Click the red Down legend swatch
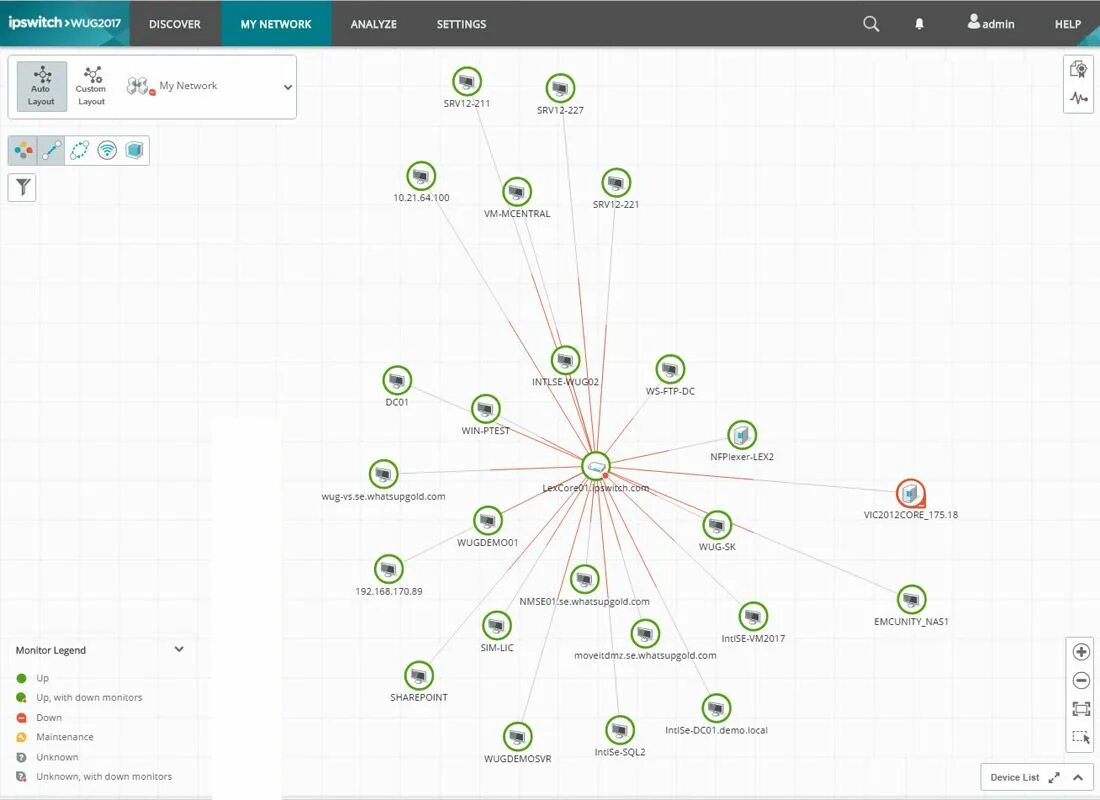The image size is (1100, 800). click(22, 717)
